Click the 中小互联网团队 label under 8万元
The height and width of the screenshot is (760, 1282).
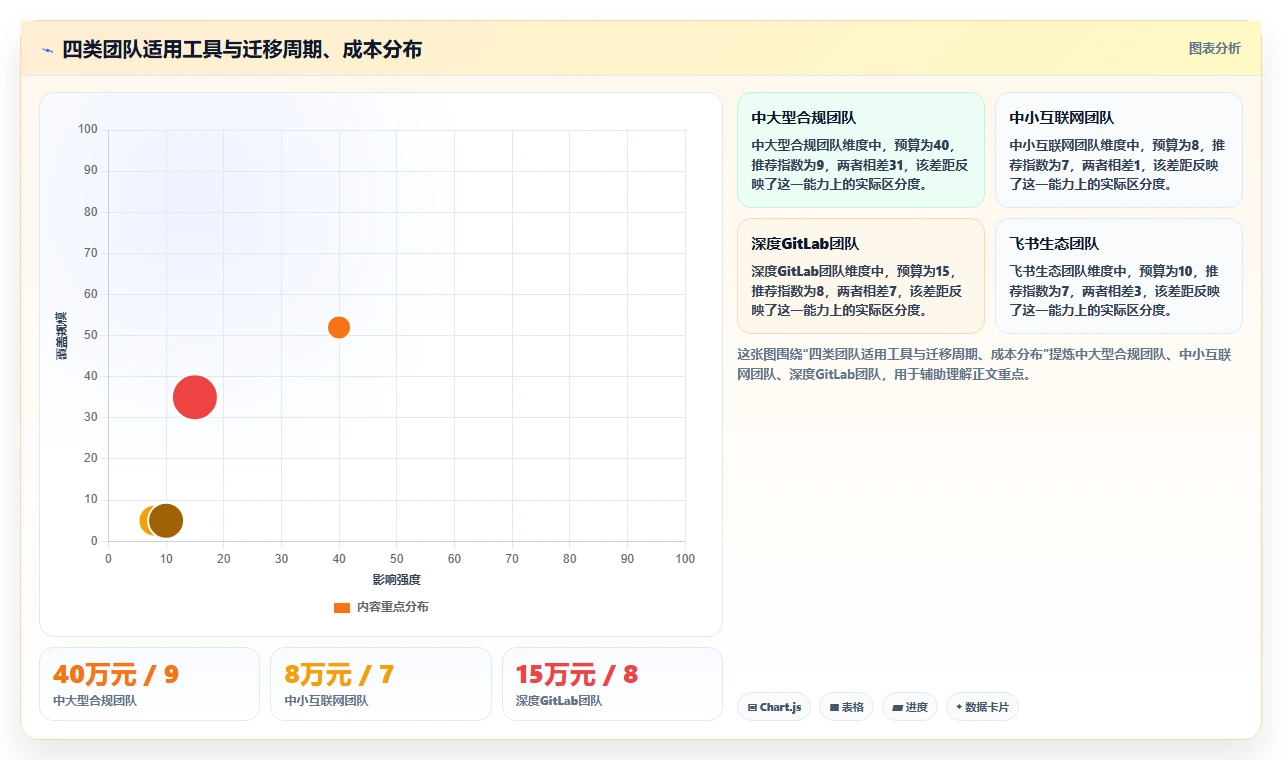tap(326, 701)
